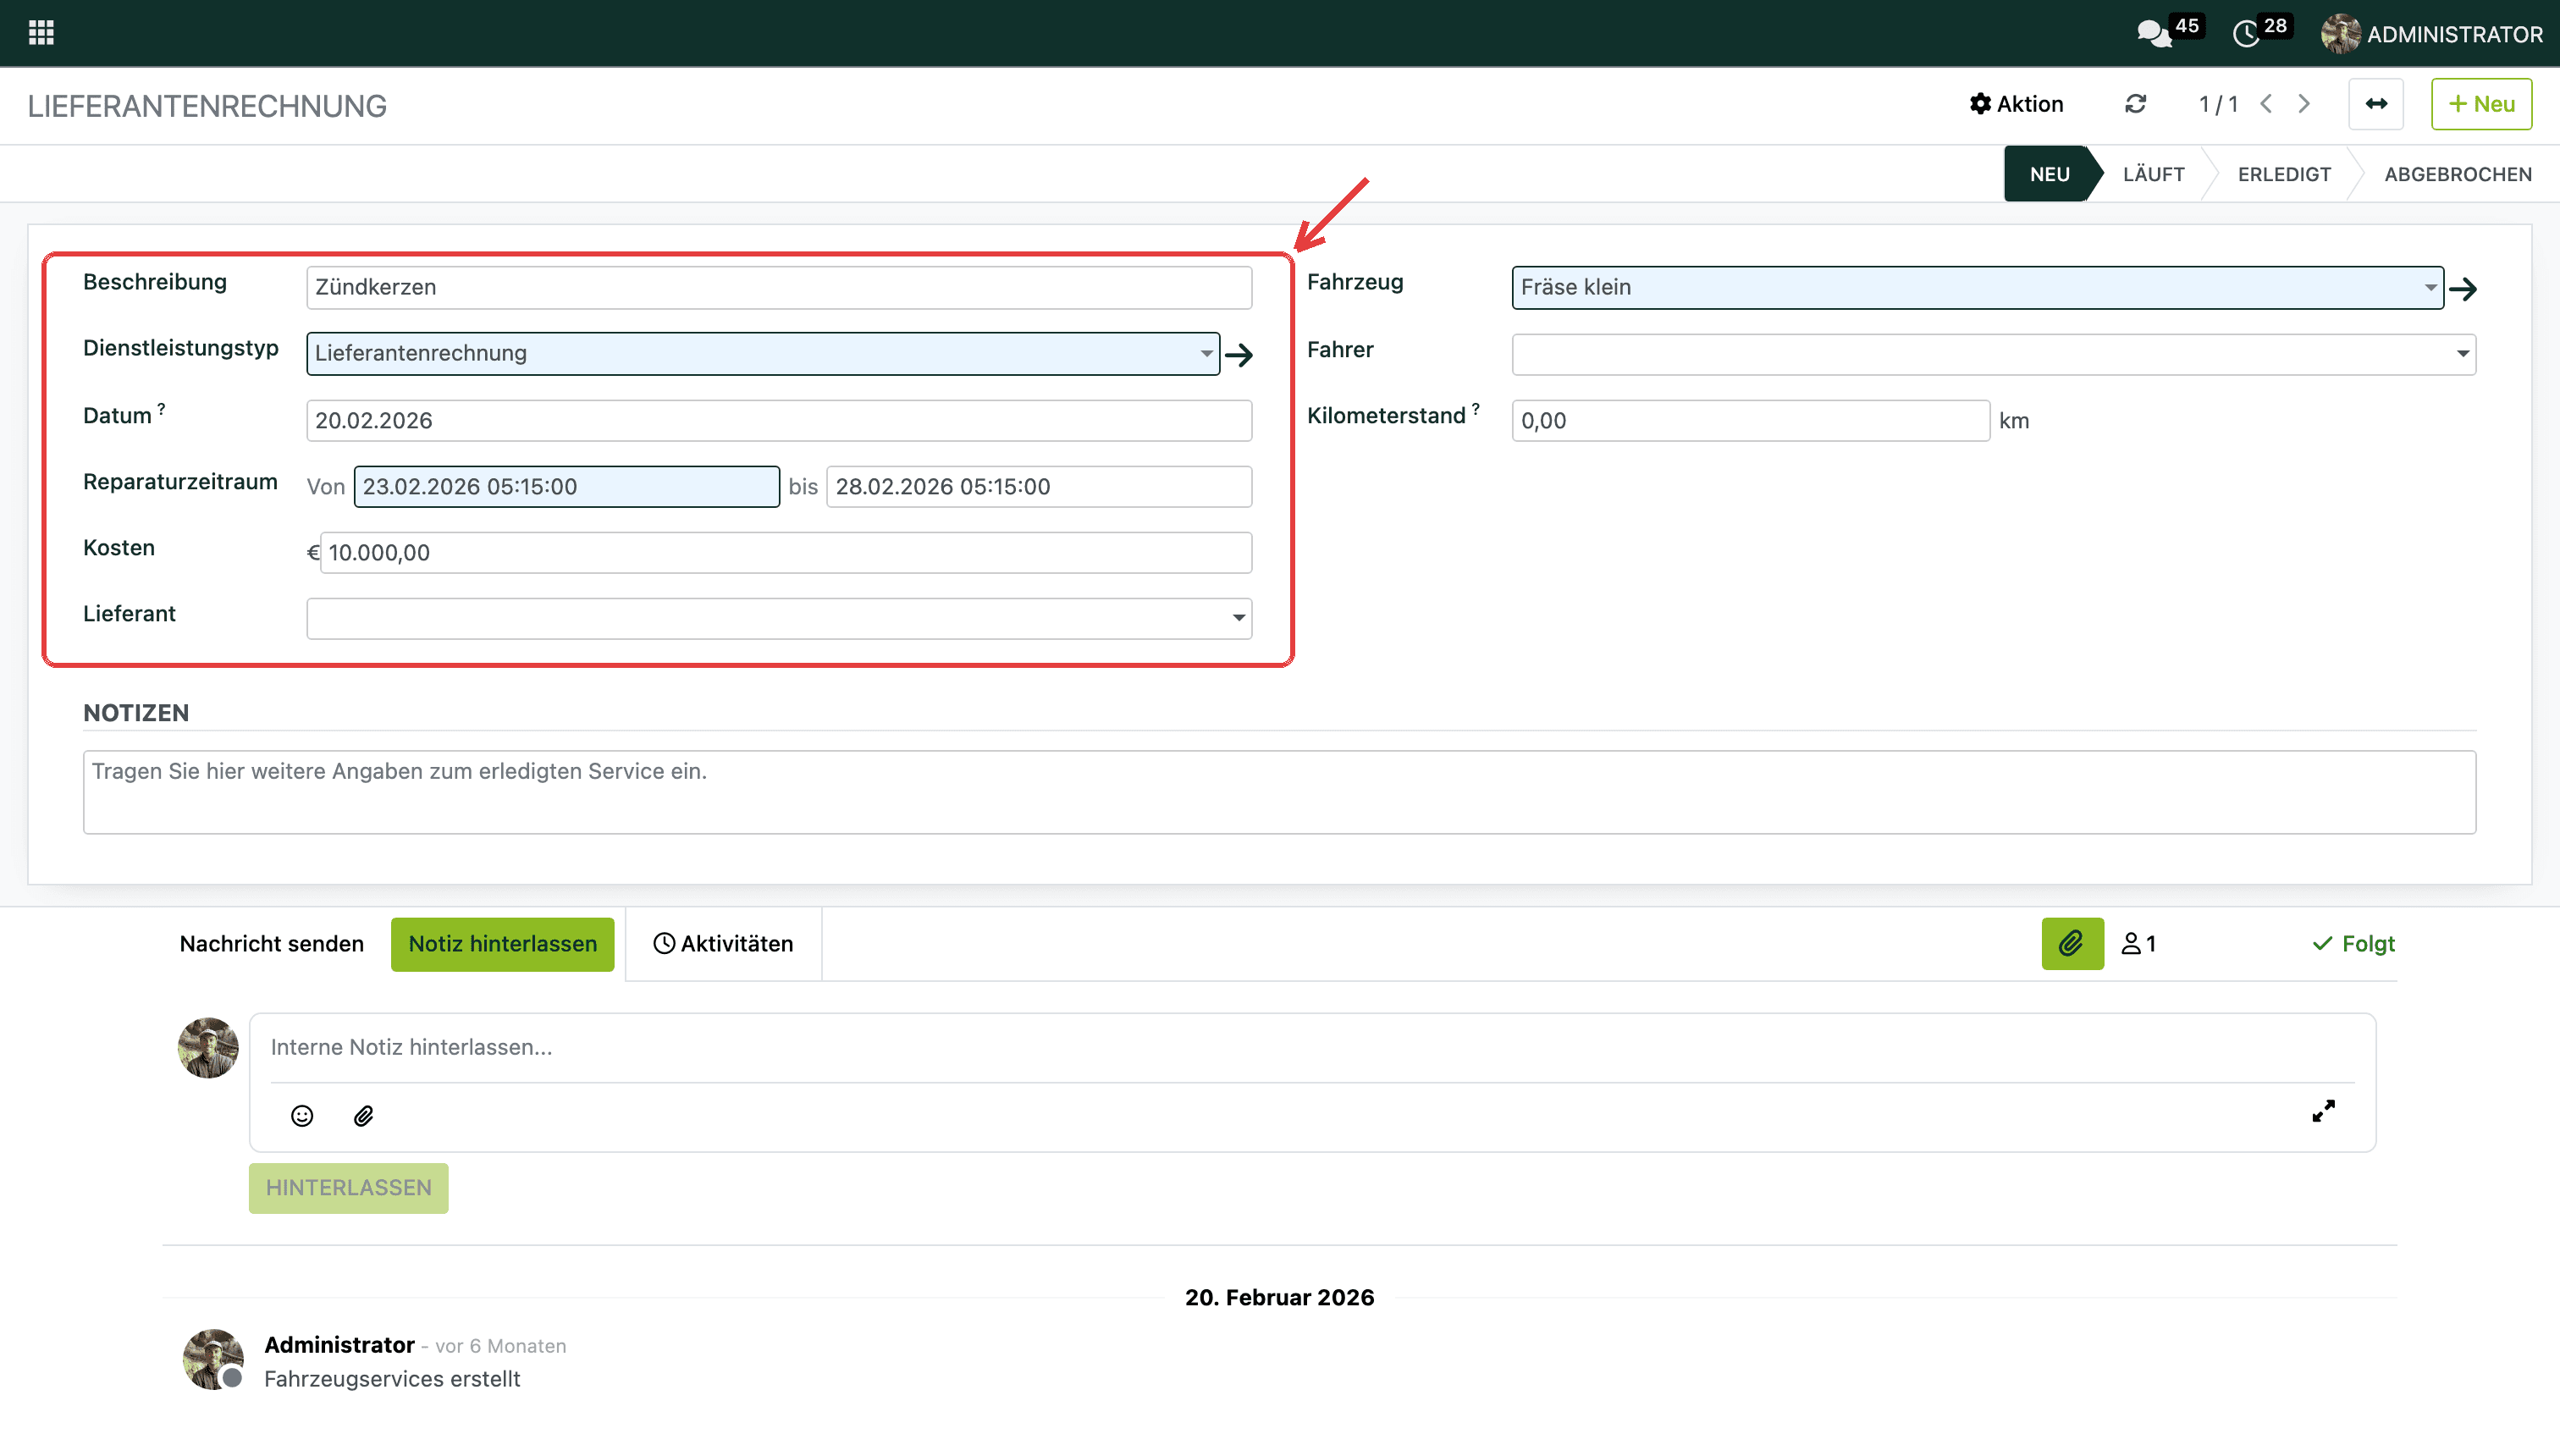Click the Notizen text area
The width and height of the screenshot is (2560, 1456).
(x=1279, y=792)
